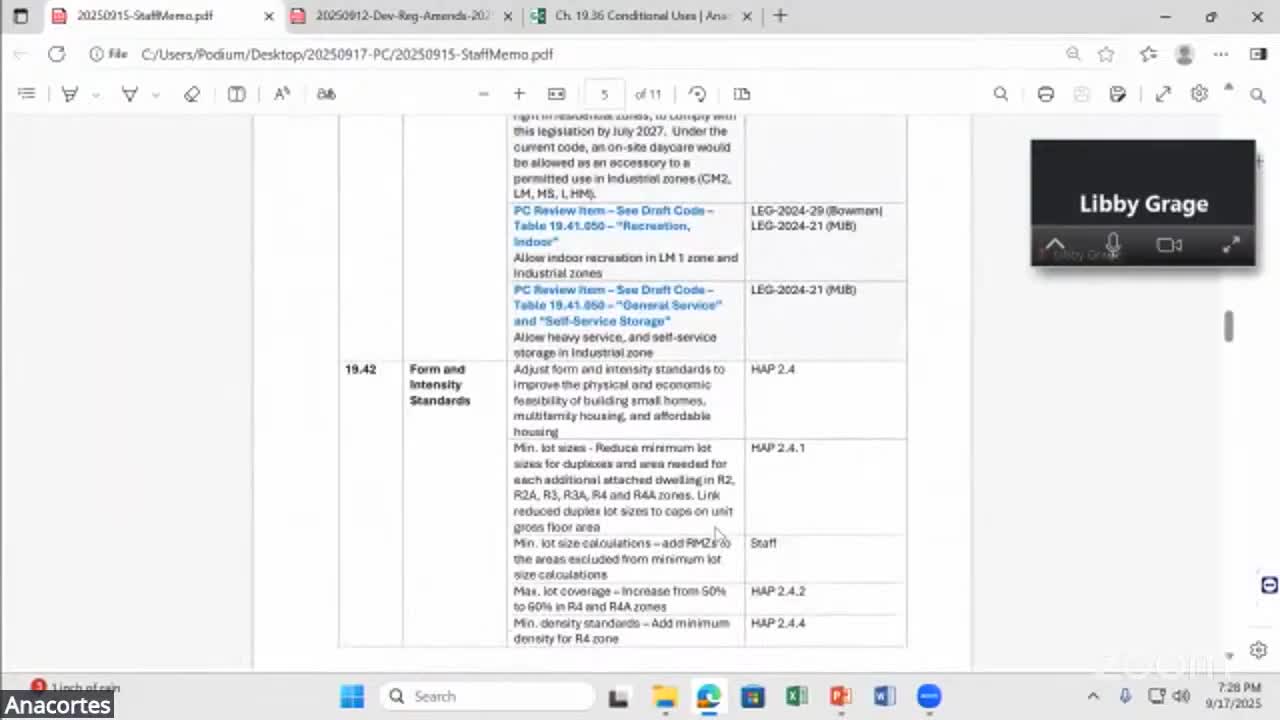
Task: Switch to the 20250915-StaffMemo.pdf tab
Action: click(145, 16)
